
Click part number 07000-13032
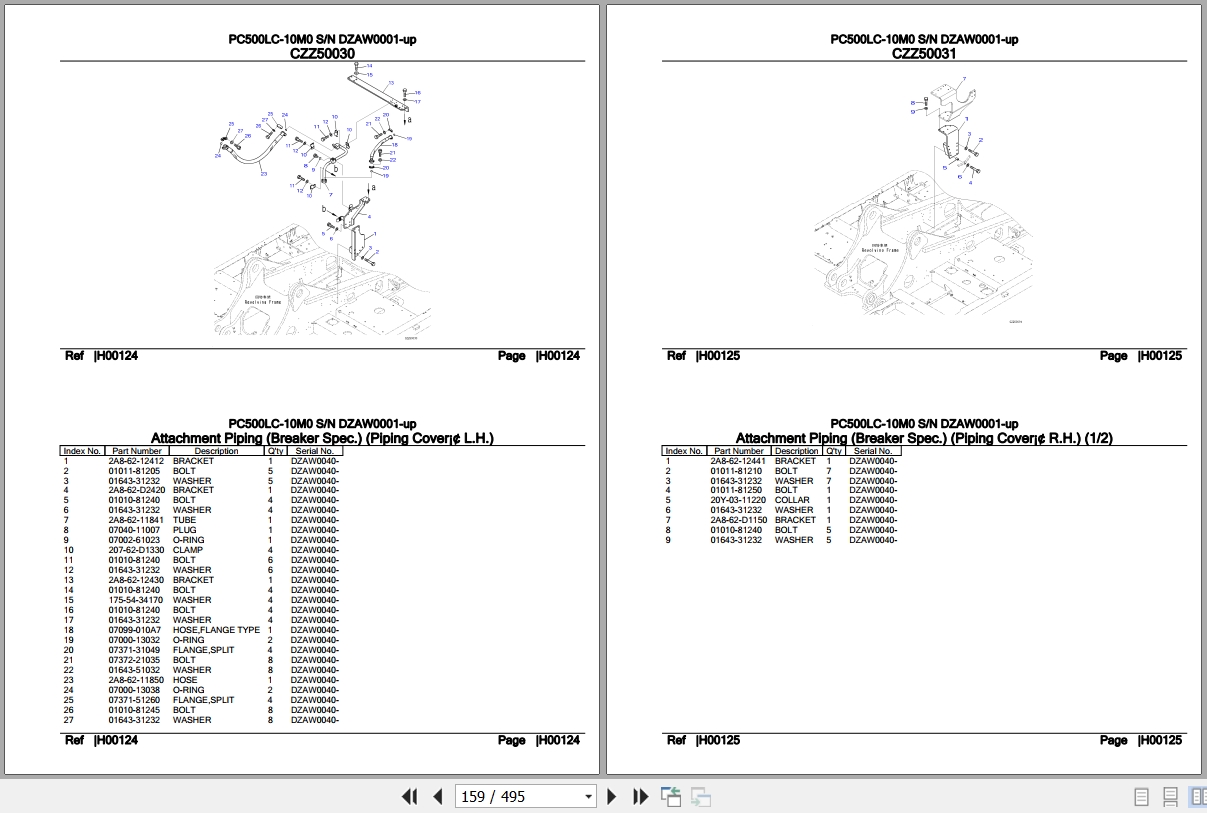(134, 640)
